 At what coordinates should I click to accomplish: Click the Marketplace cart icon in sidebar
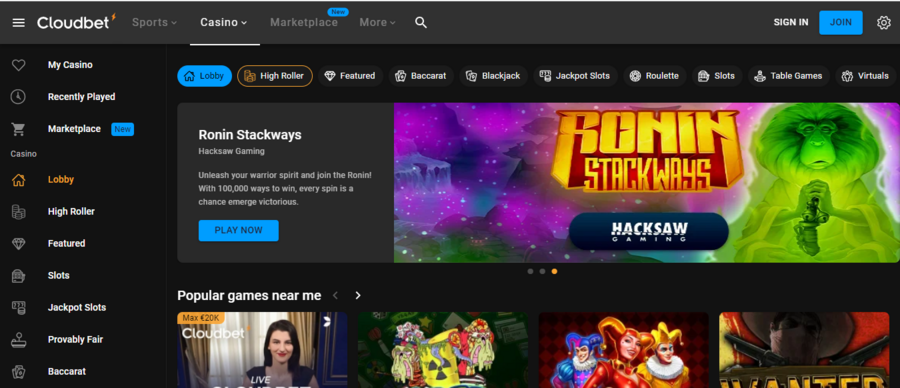pyautogui.click(x=18, y=129)
